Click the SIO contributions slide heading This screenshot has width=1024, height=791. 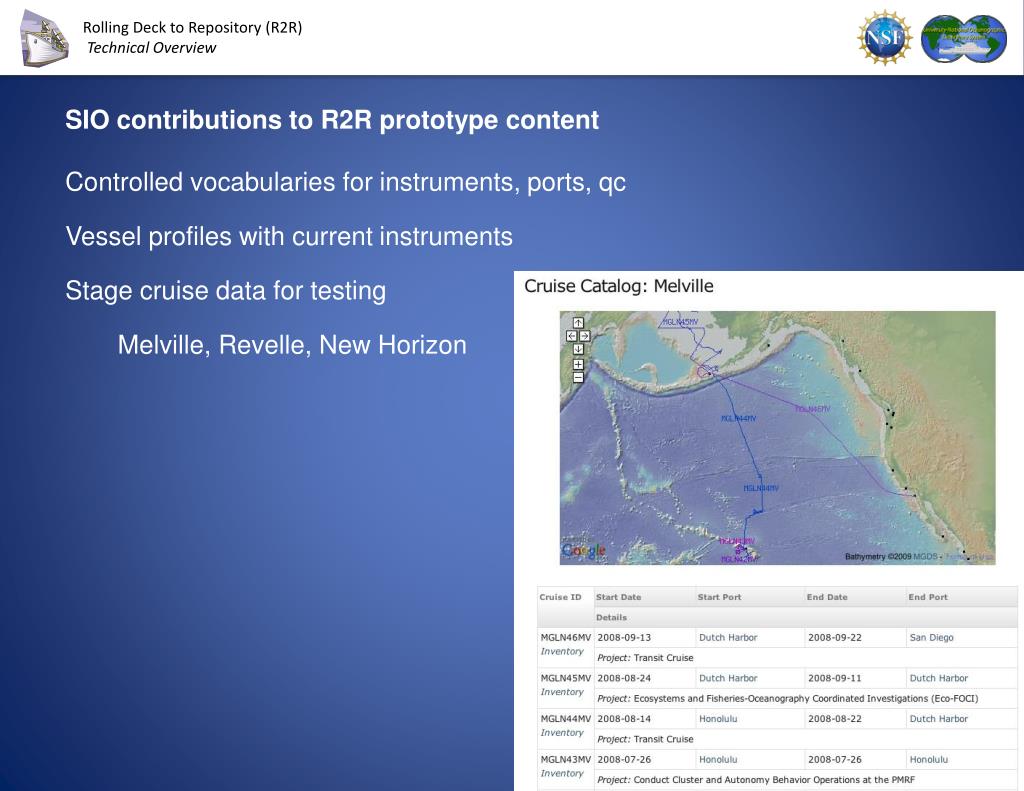tap(332, 120)
